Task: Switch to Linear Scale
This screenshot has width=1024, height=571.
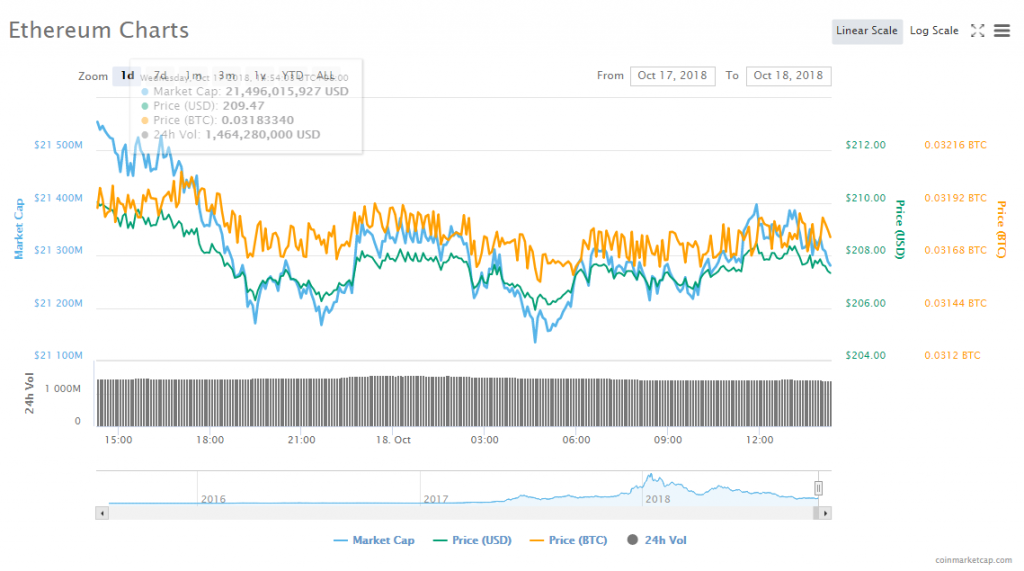Action: click(x=866, y=31)
